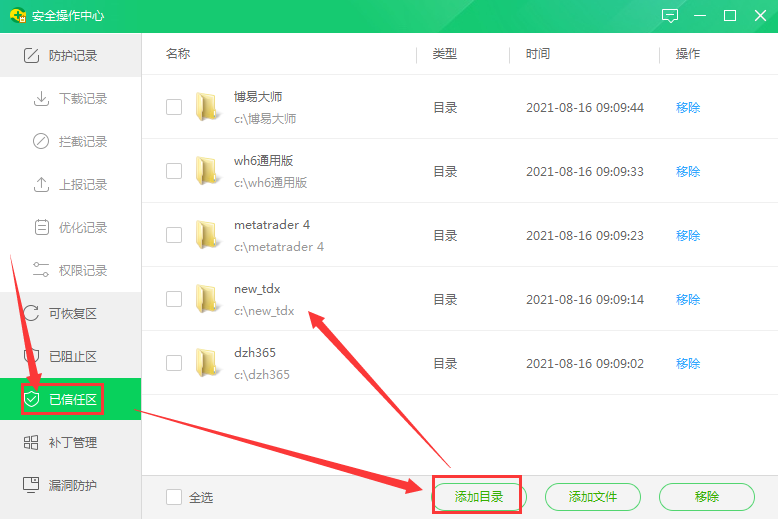This screenshot has width=778, height=519.
Task: Click the 下载记录 download arrow icon
Action: pyautogui.click(x=41, y=98)
